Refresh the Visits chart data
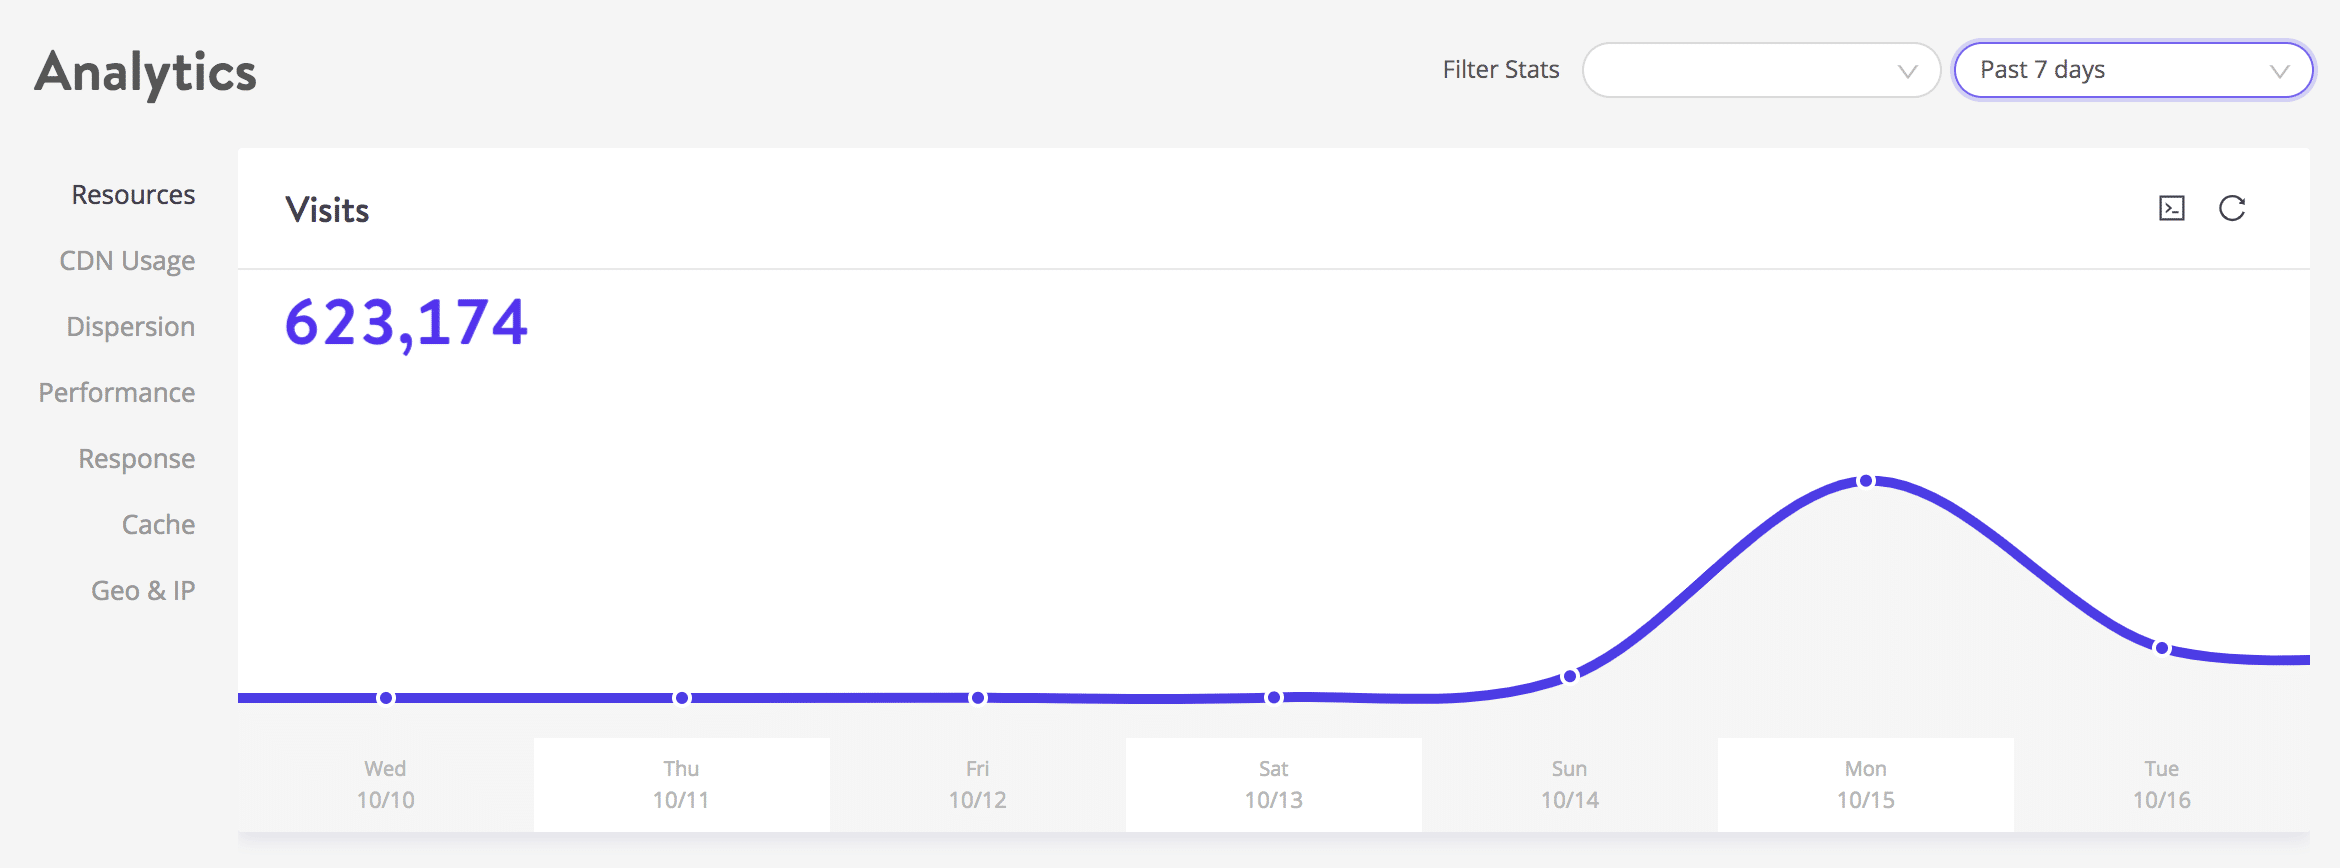The height and width of the screenshot is (868, 2340). 2234,209
